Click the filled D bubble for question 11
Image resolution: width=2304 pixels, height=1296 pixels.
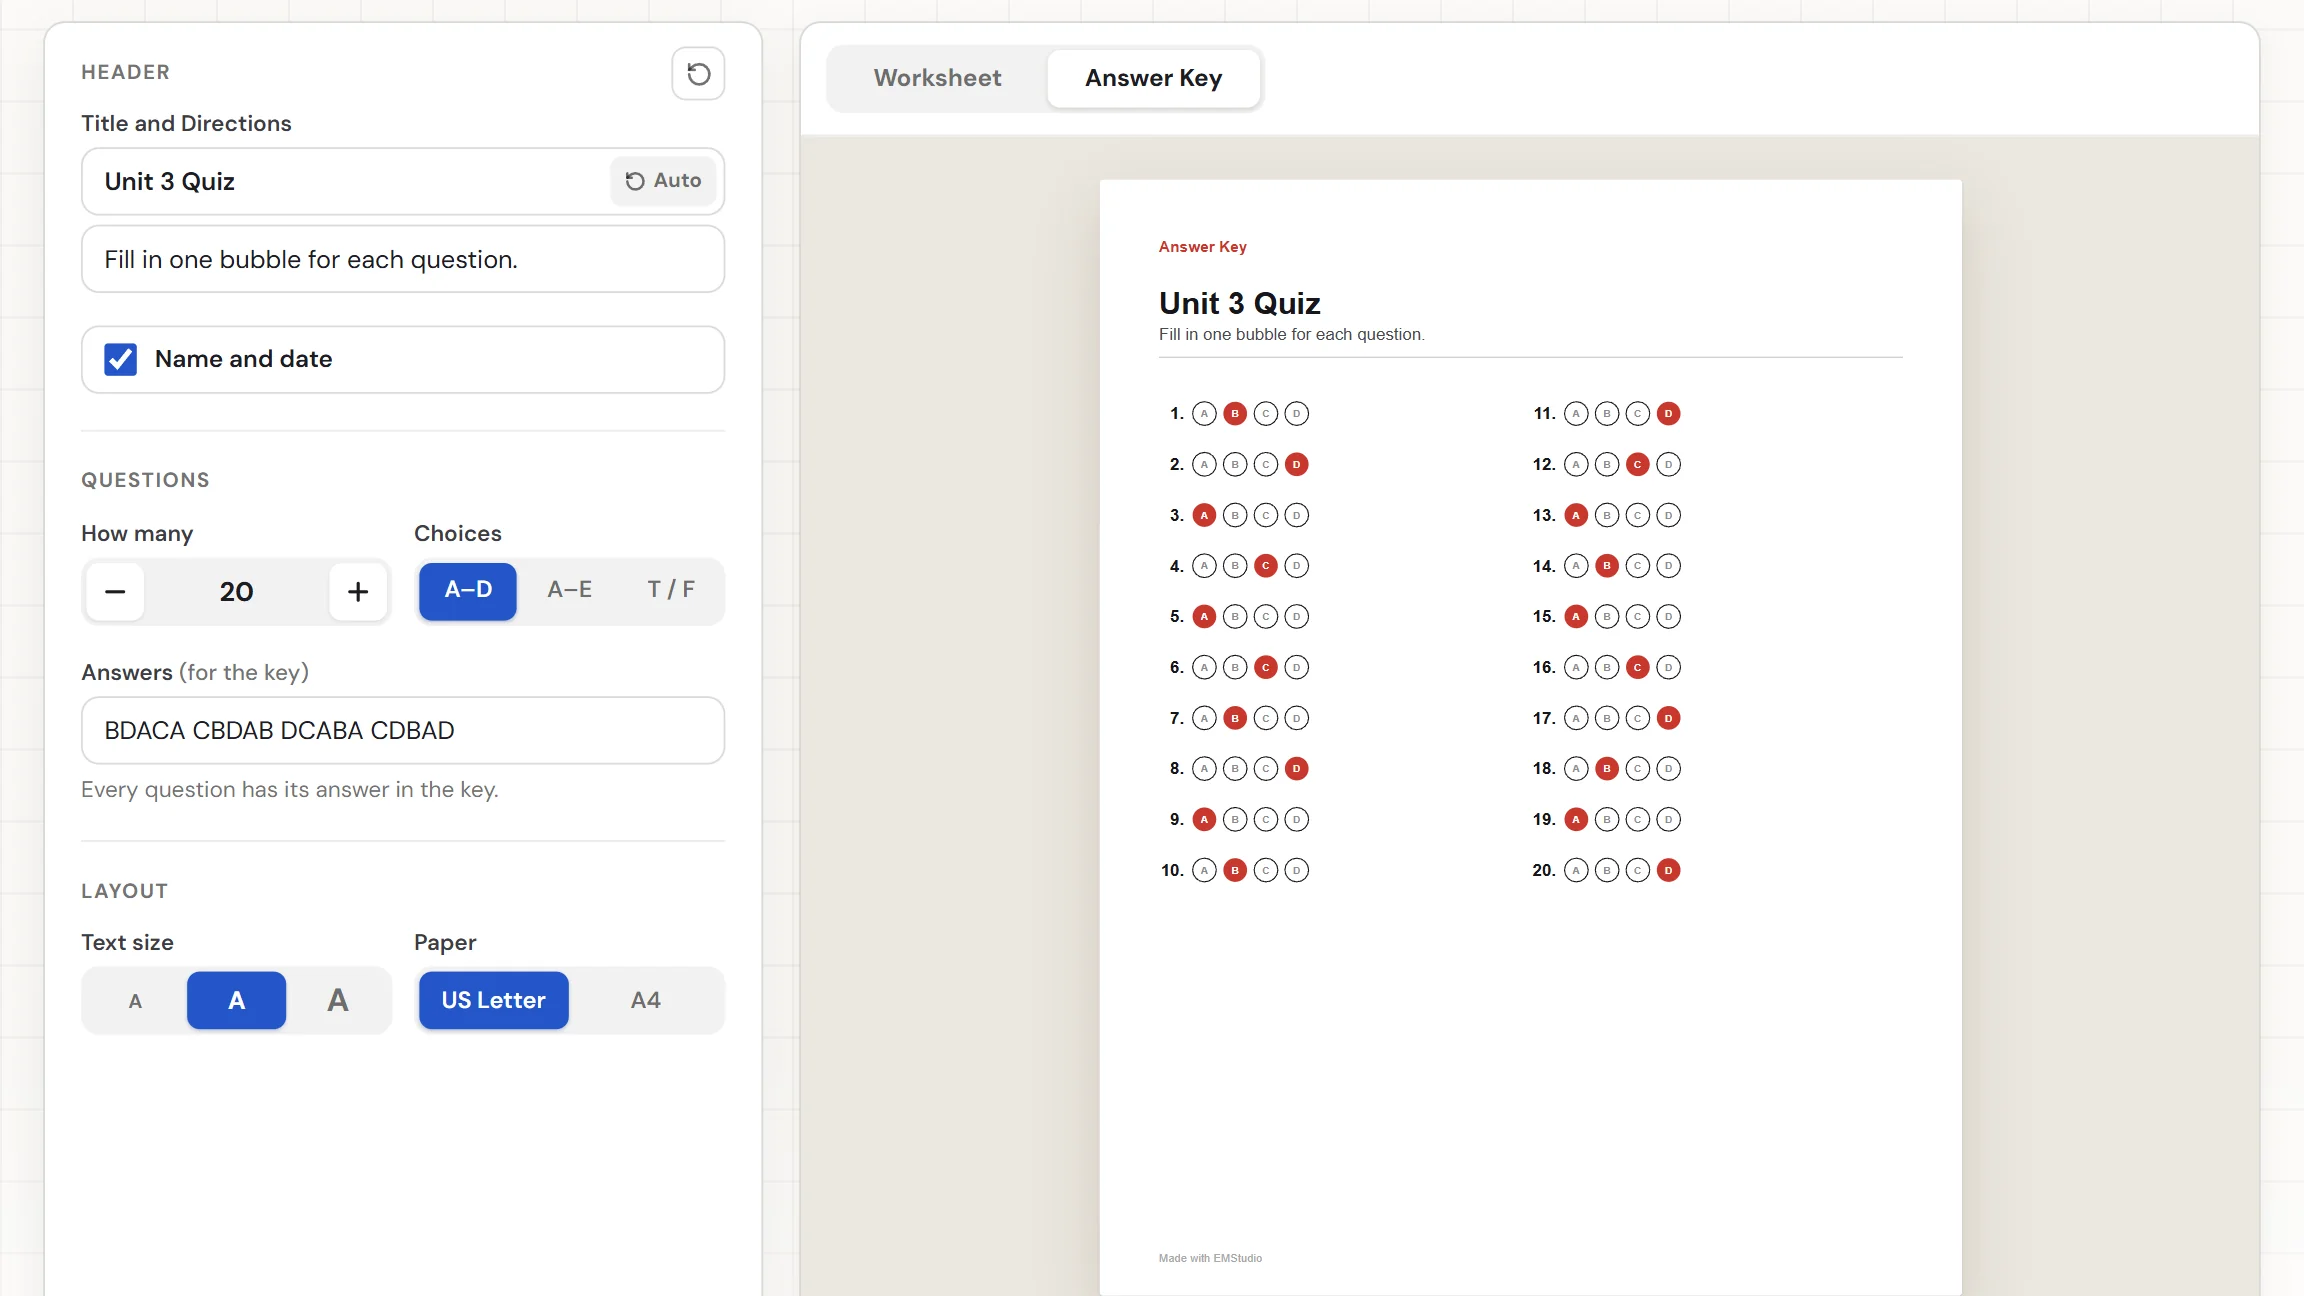tap(1668, 414)
